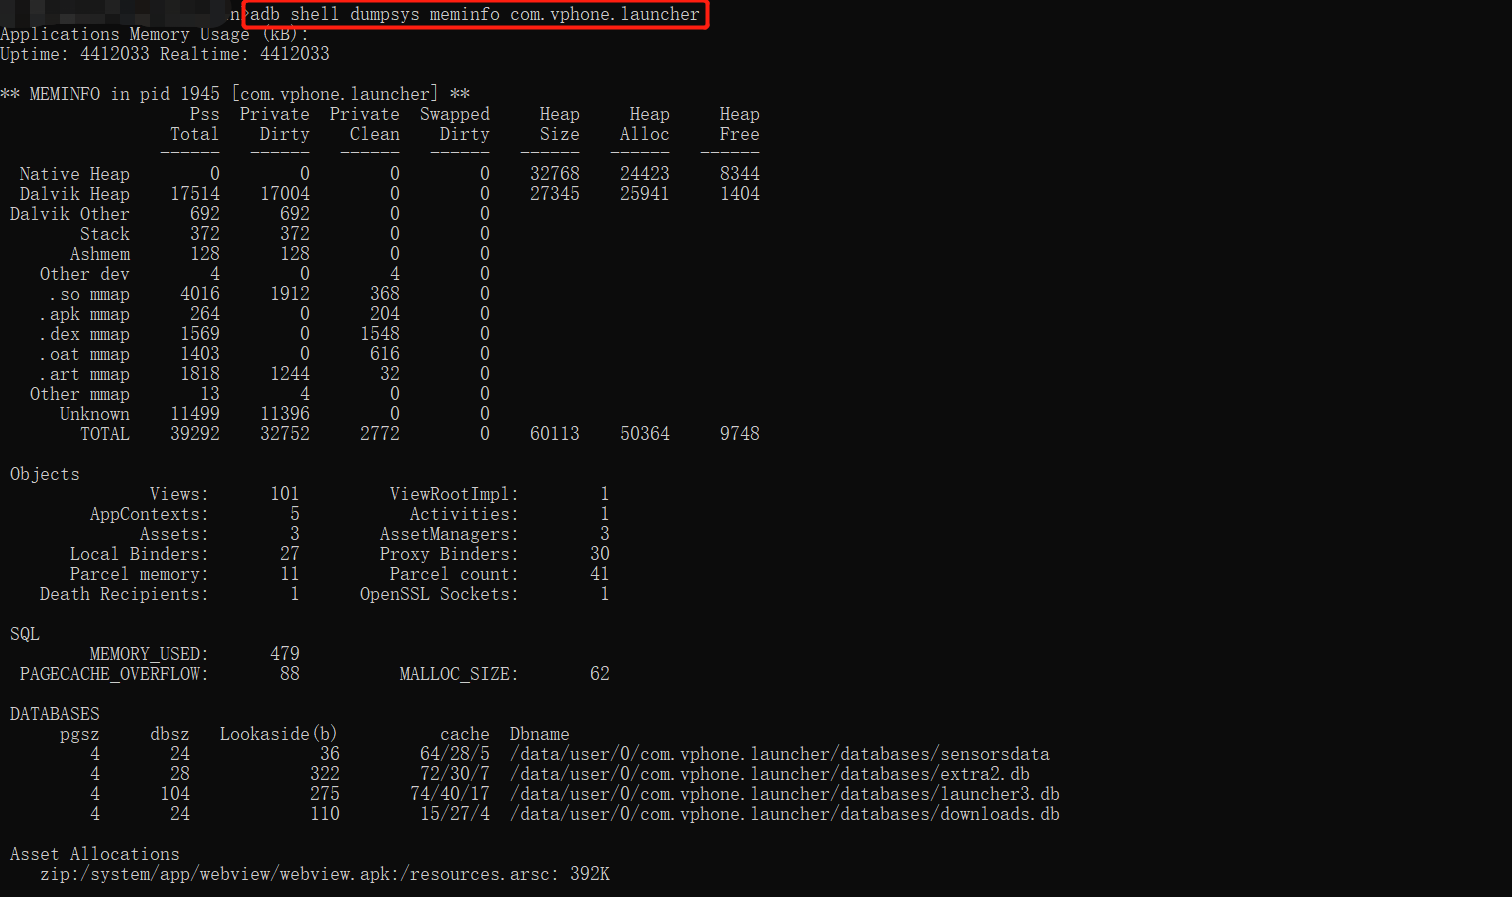Viewport: 1512px width, 897px height.
Task: Click the cache value 74/40/17
Action: point(450,794)
